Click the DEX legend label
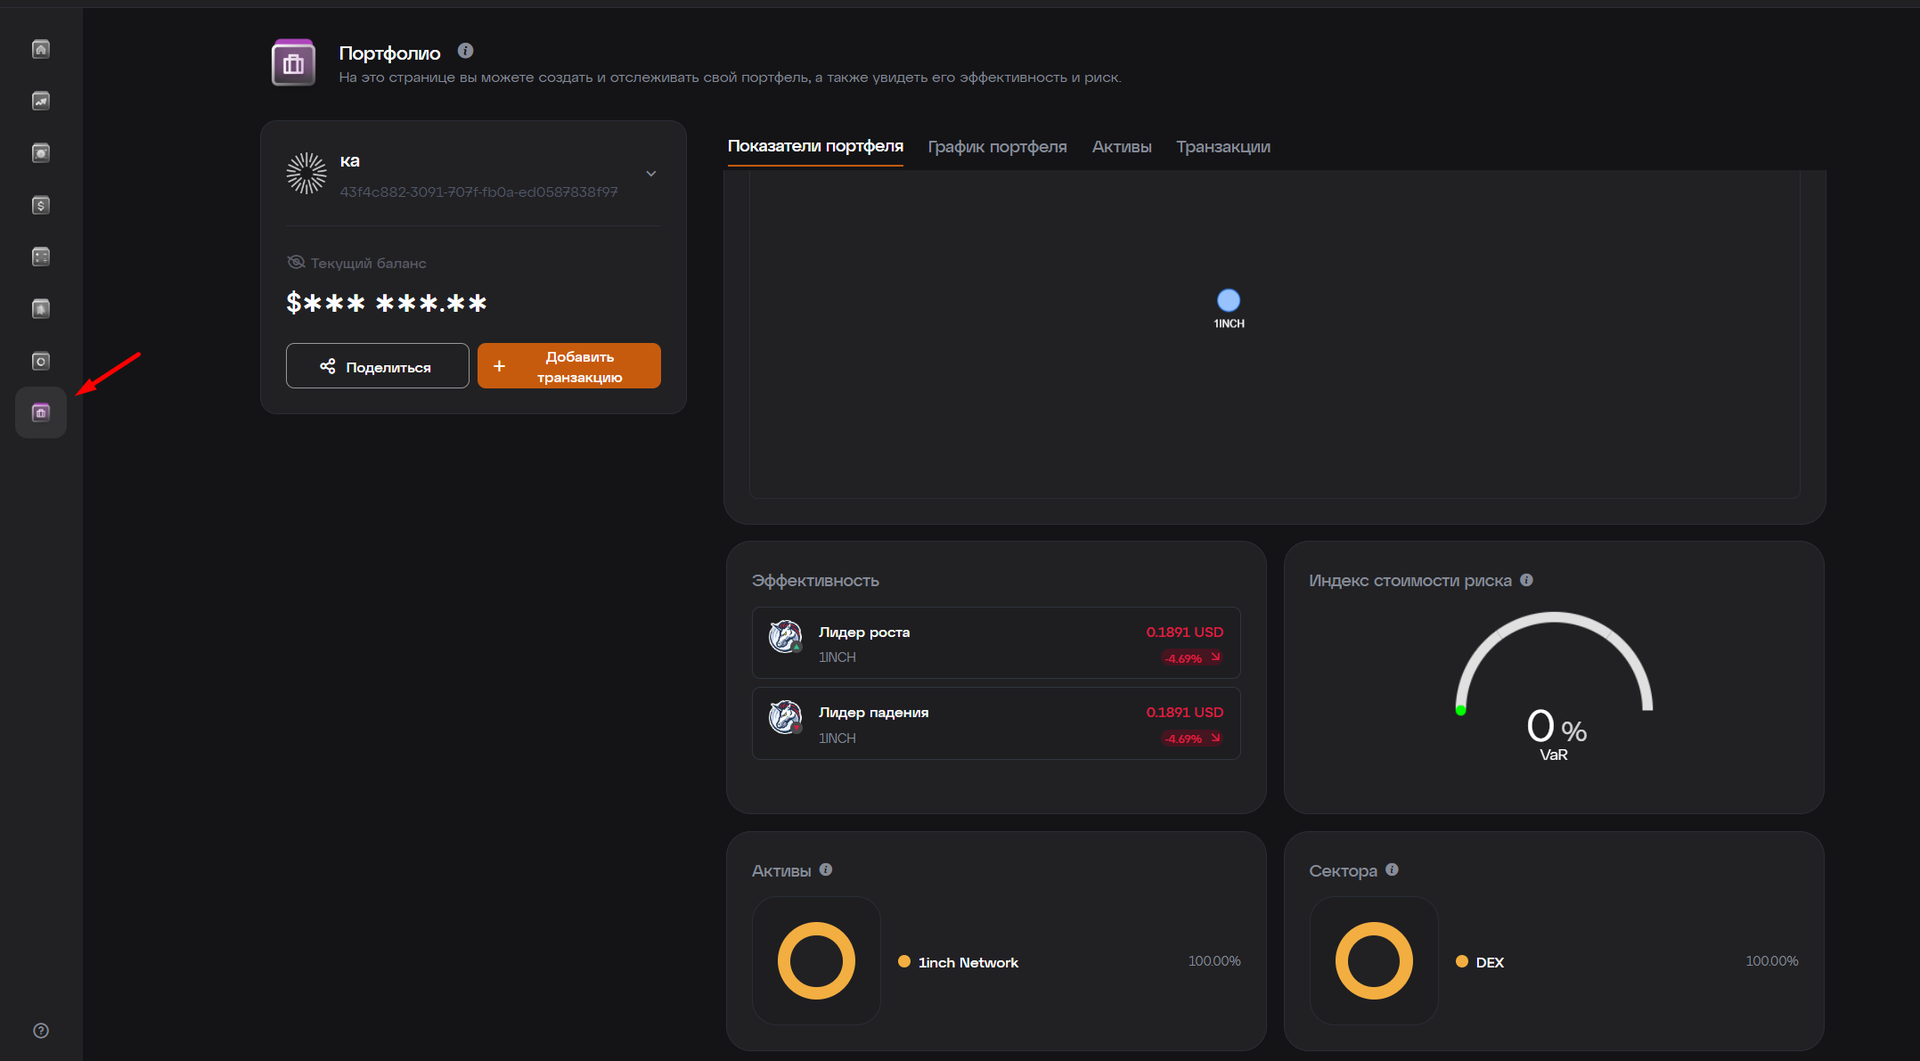 pos(1490,962)
